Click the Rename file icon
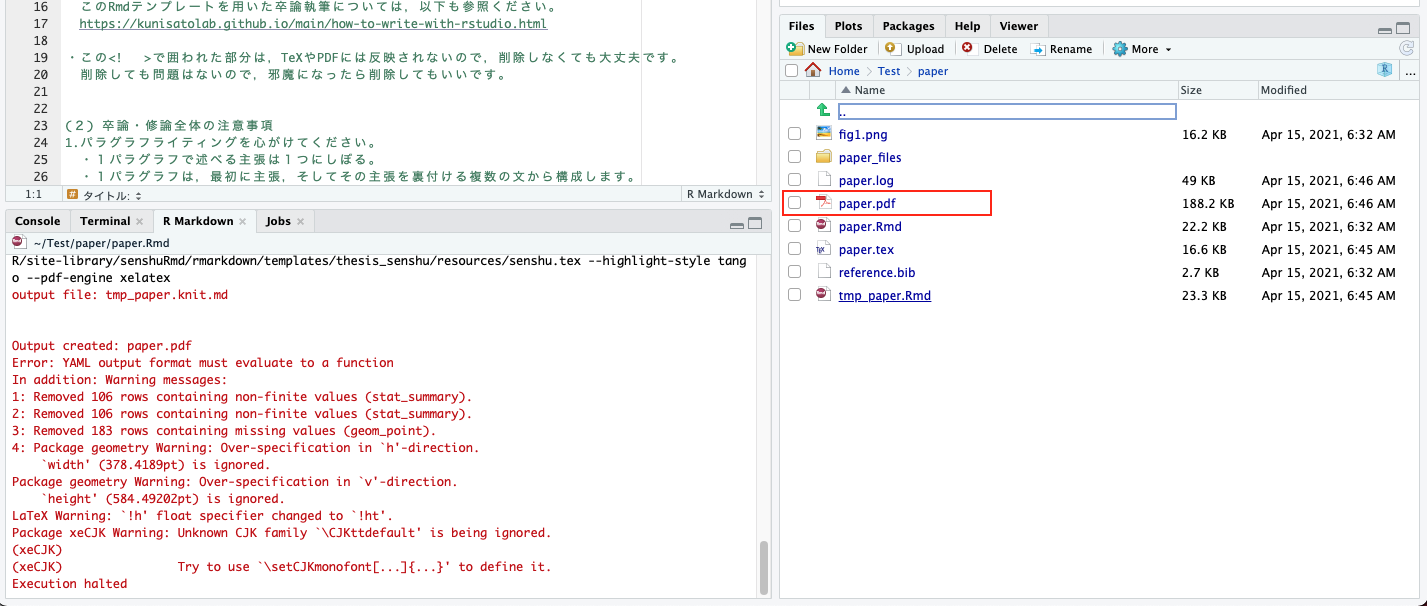 1038,49
